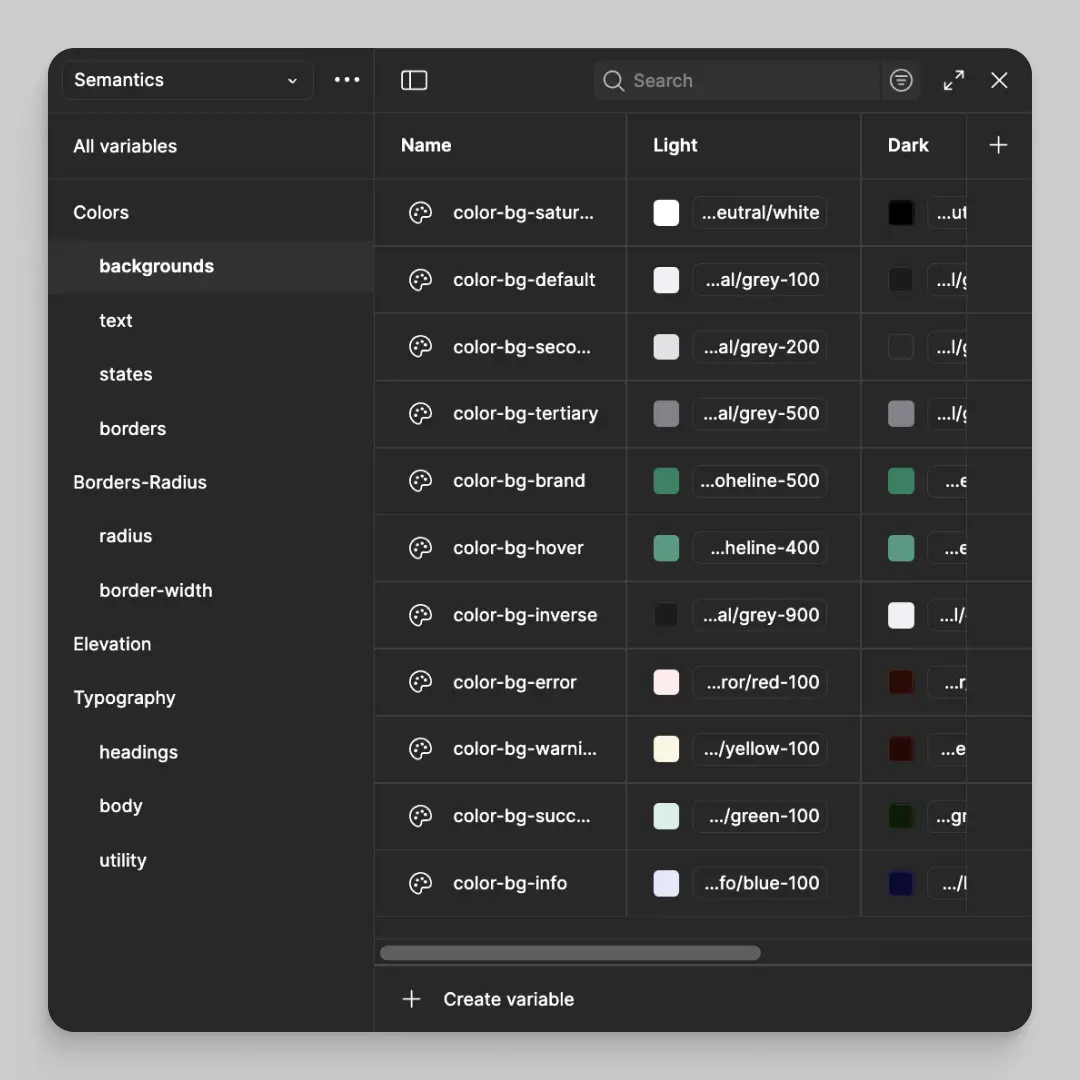The width and height of the screenshot is (1080, 1080).
Task: Click the Dark swatch for color-bg-tertiary
Action: [901, 414]
